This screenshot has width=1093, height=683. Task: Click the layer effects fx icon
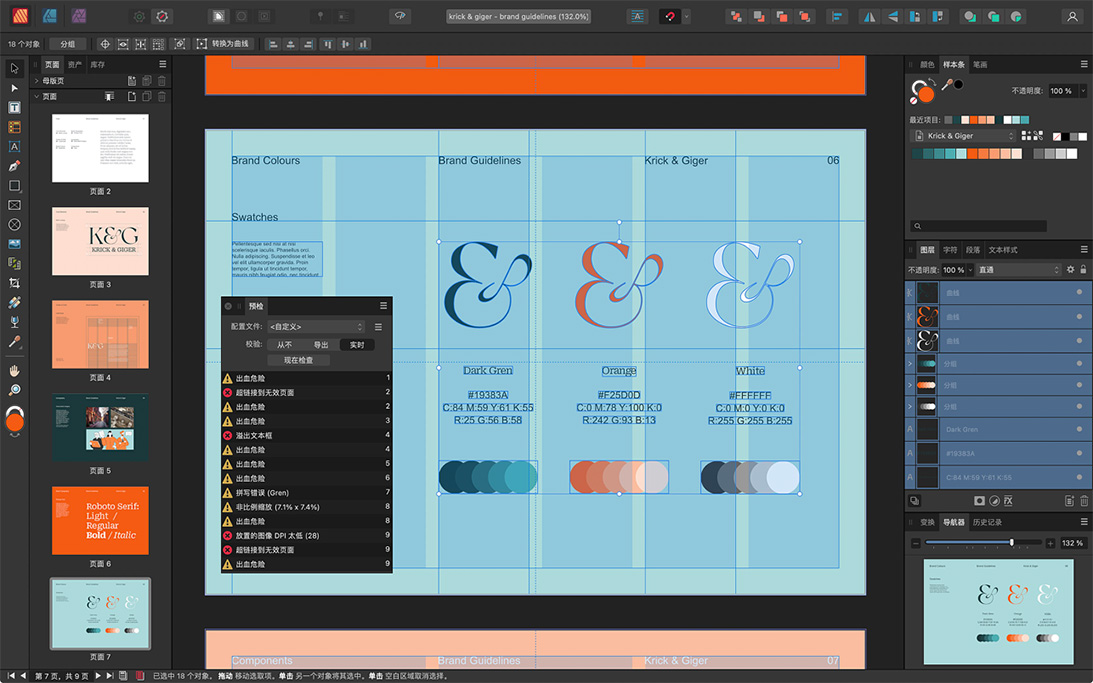click(1008, 501)
